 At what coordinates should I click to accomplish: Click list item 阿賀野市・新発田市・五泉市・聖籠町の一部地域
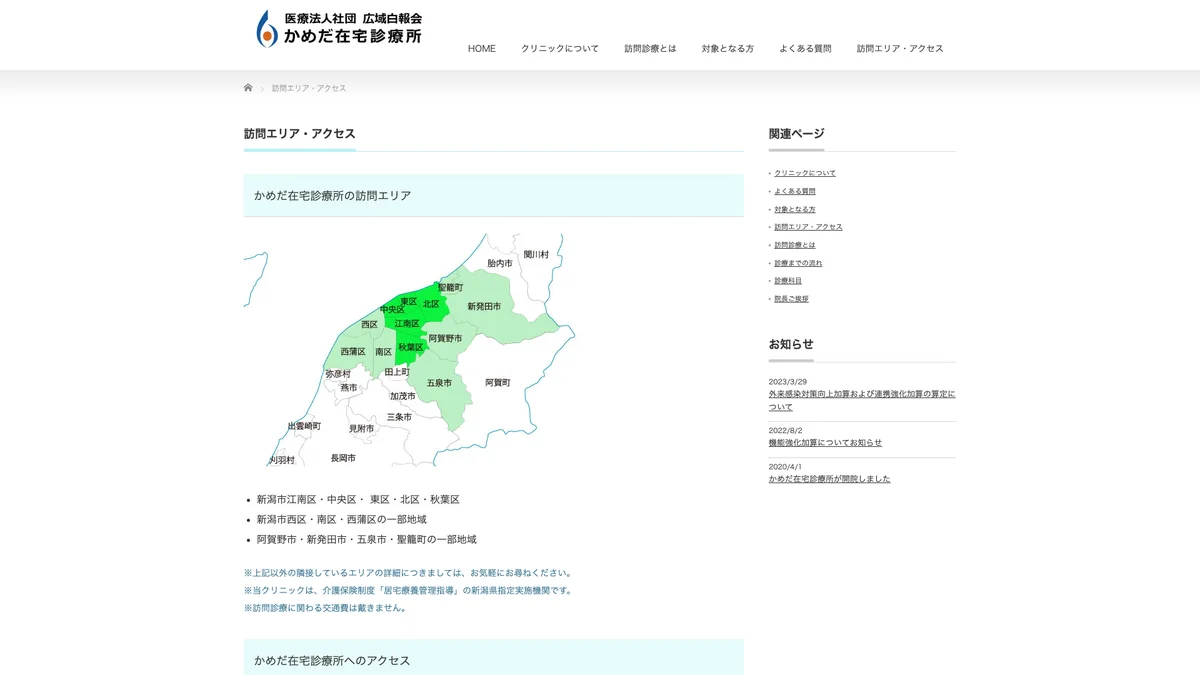click(x=367, y=539)
